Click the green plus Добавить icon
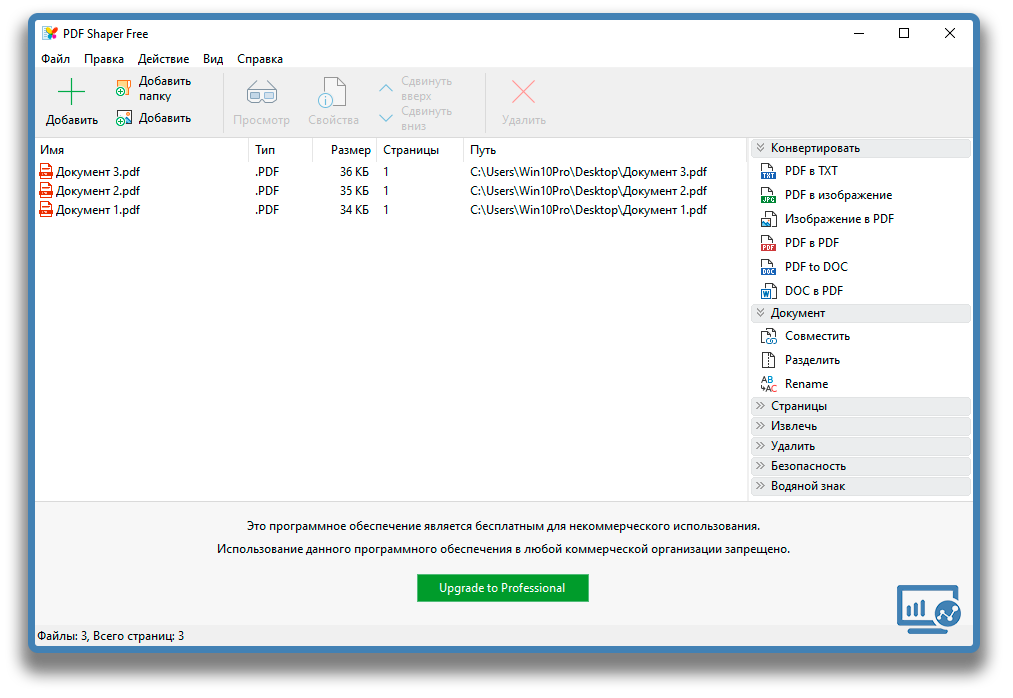 coord(71,92)
